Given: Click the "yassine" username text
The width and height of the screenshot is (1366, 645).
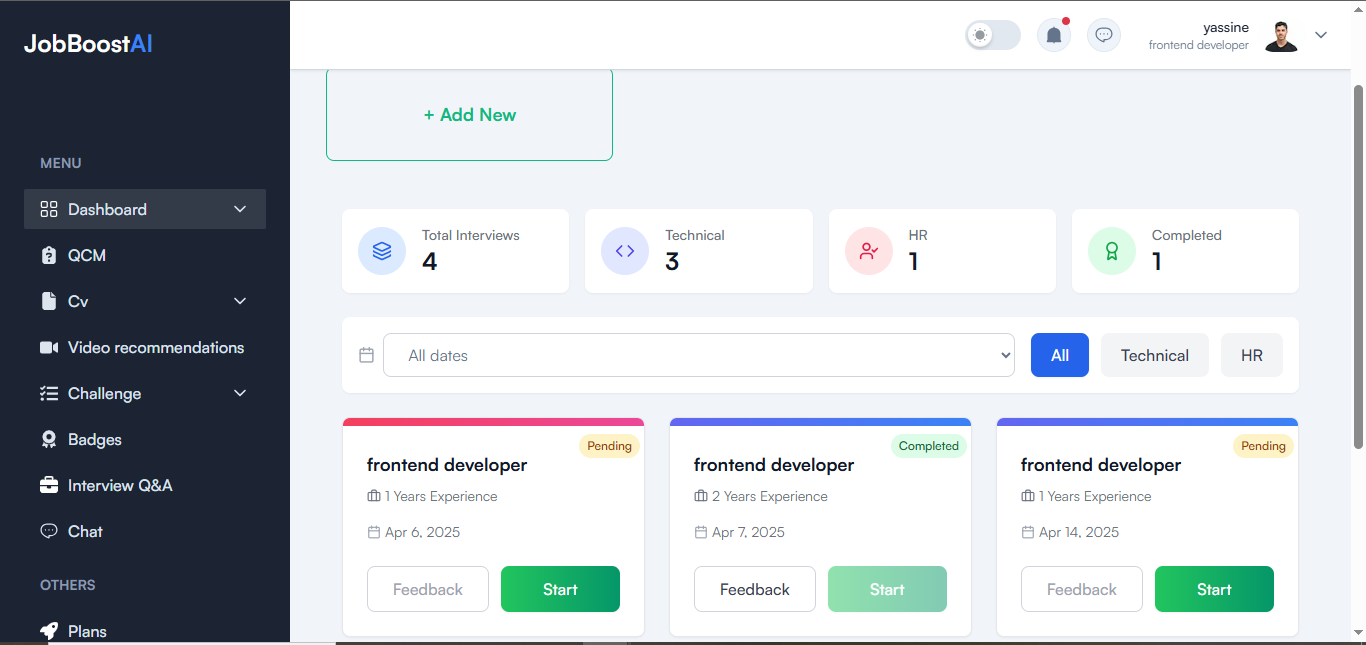Looking at the screenshot, I should 1226,27.
